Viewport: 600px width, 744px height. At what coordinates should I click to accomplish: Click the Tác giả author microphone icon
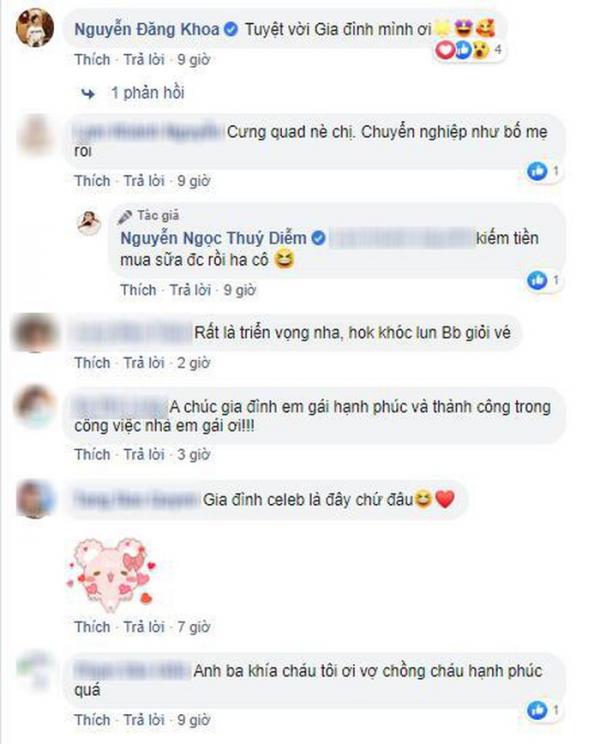(x=125, y=217)
